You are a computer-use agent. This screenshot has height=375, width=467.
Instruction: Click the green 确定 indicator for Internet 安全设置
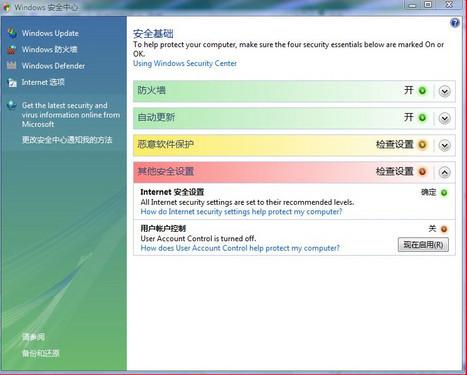(x=444, y=193)
